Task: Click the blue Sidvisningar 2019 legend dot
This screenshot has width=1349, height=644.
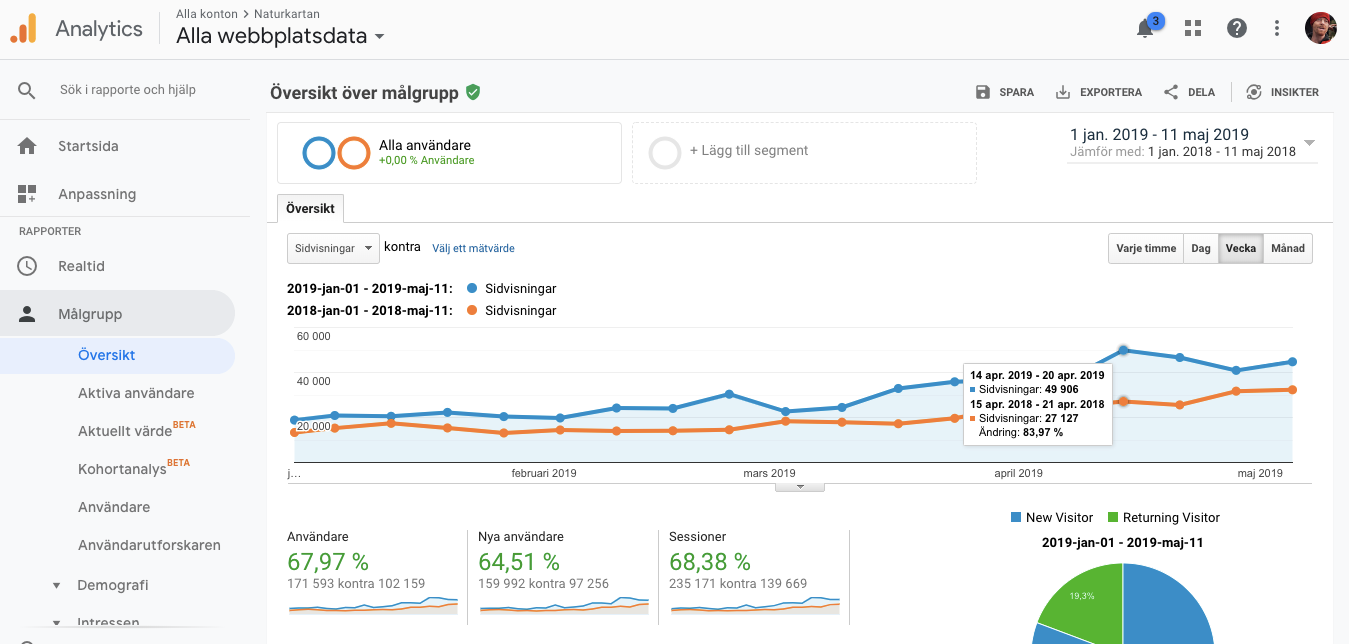Action: pos(472,289)
